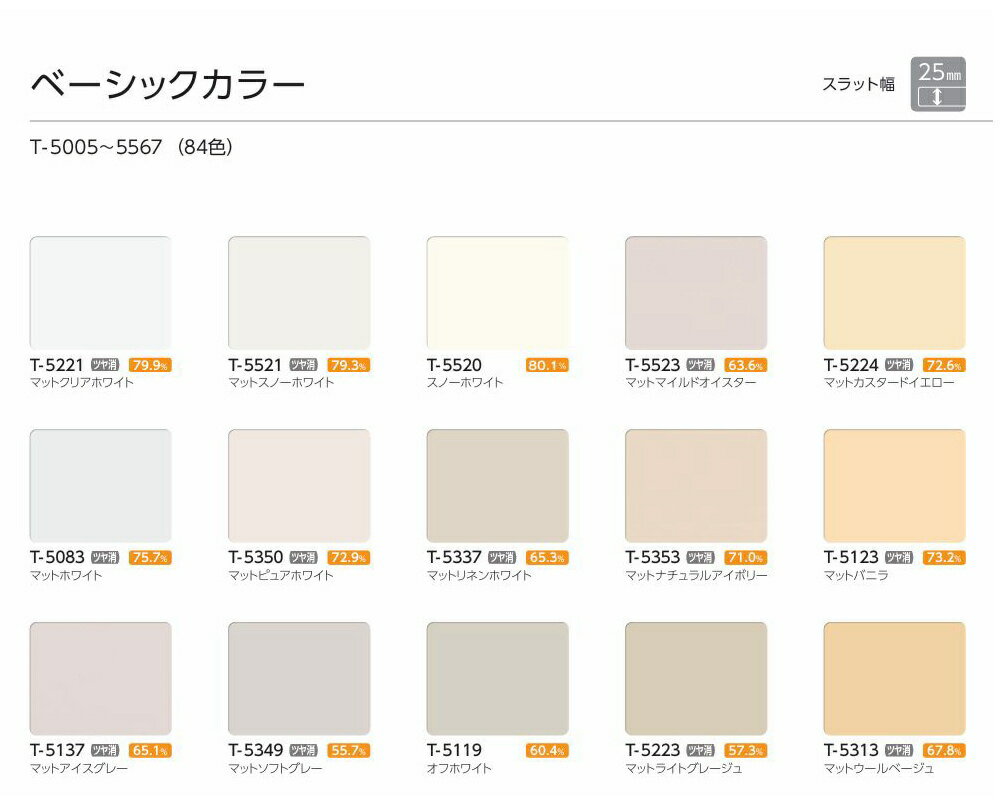Click the ベーシックカラー heading

coord(168,84)
